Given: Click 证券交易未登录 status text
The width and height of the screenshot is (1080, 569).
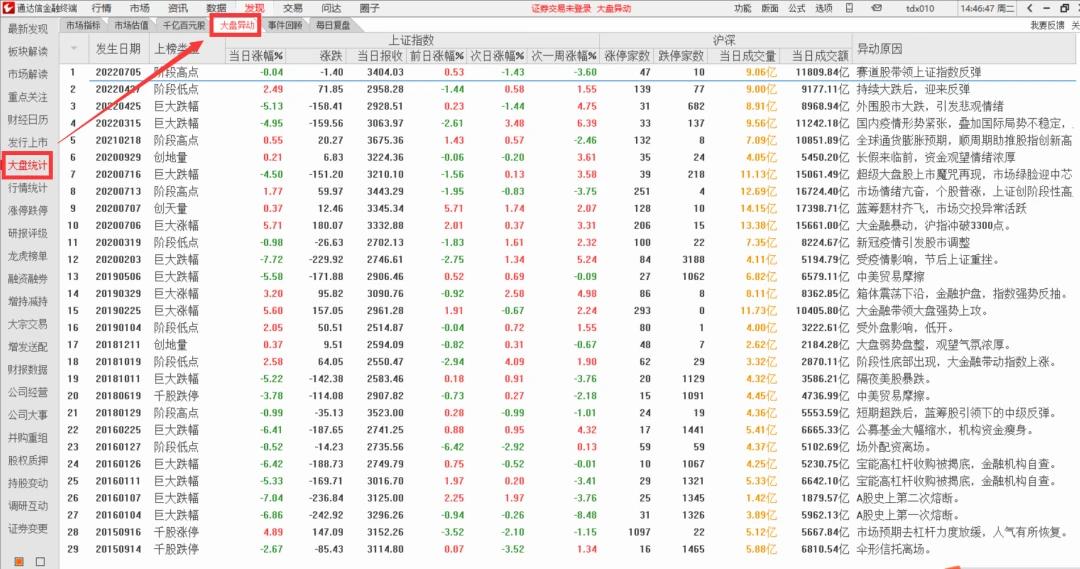Looking at the screenshot, I should [561, 8].
